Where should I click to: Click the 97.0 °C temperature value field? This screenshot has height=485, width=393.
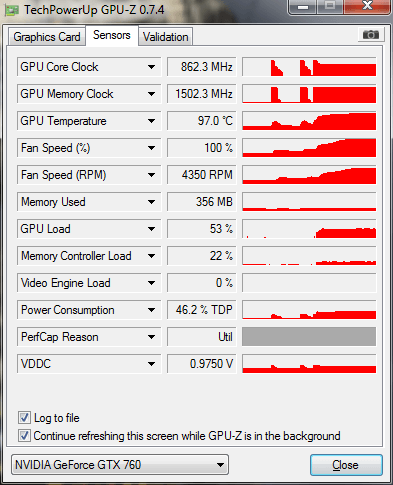[202, 121]
